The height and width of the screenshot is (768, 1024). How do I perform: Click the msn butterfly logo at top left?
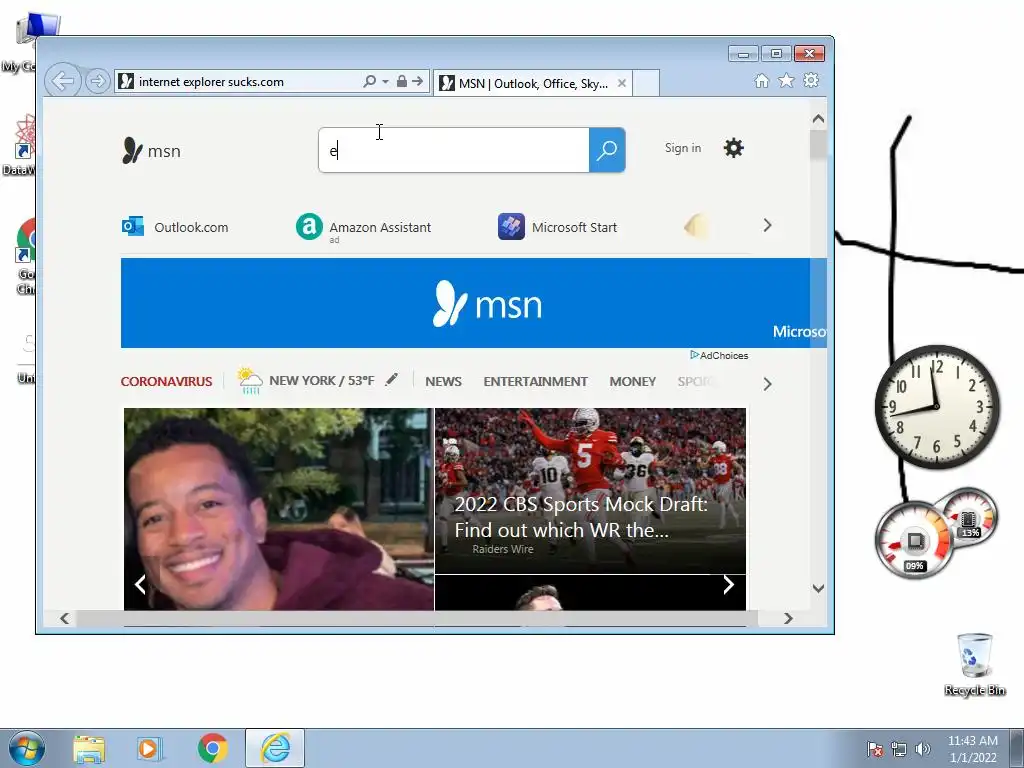point(152,150)
